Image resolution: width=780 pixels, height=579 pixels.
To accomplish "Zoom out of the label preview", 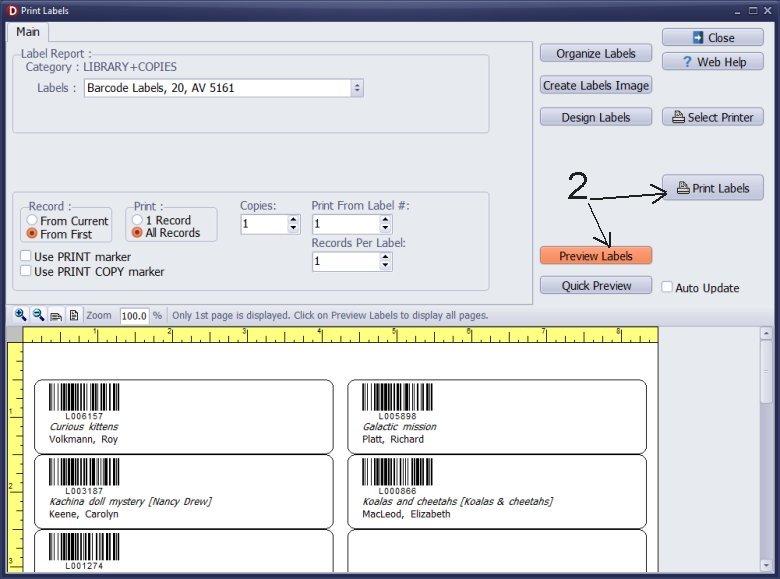I will click(38, 315).
